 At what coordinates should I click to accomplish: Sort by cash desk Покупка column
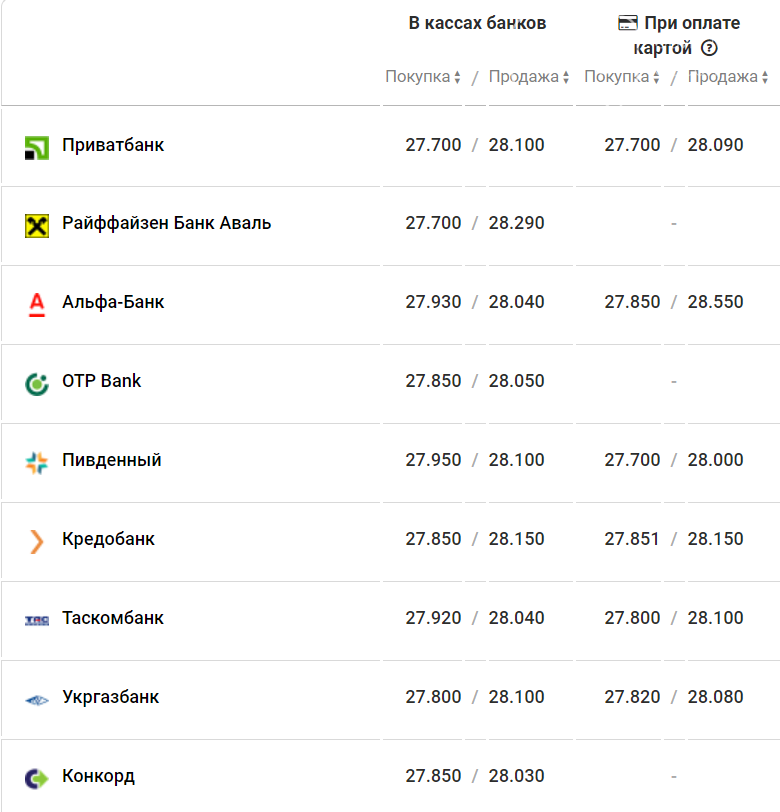423,77
